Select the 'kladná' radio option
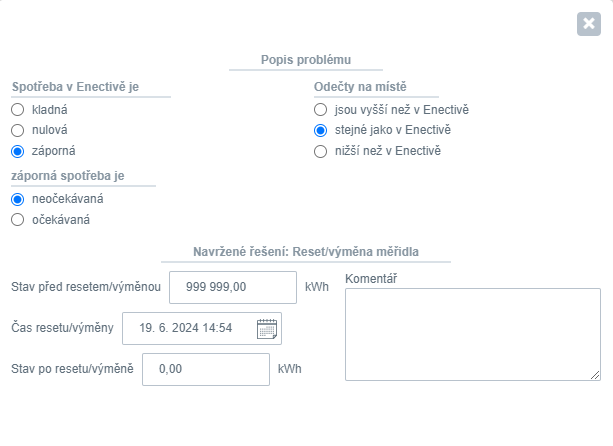The height and width of the screenshot is (446, 613). pyautogui.click(x=17, y=109)
